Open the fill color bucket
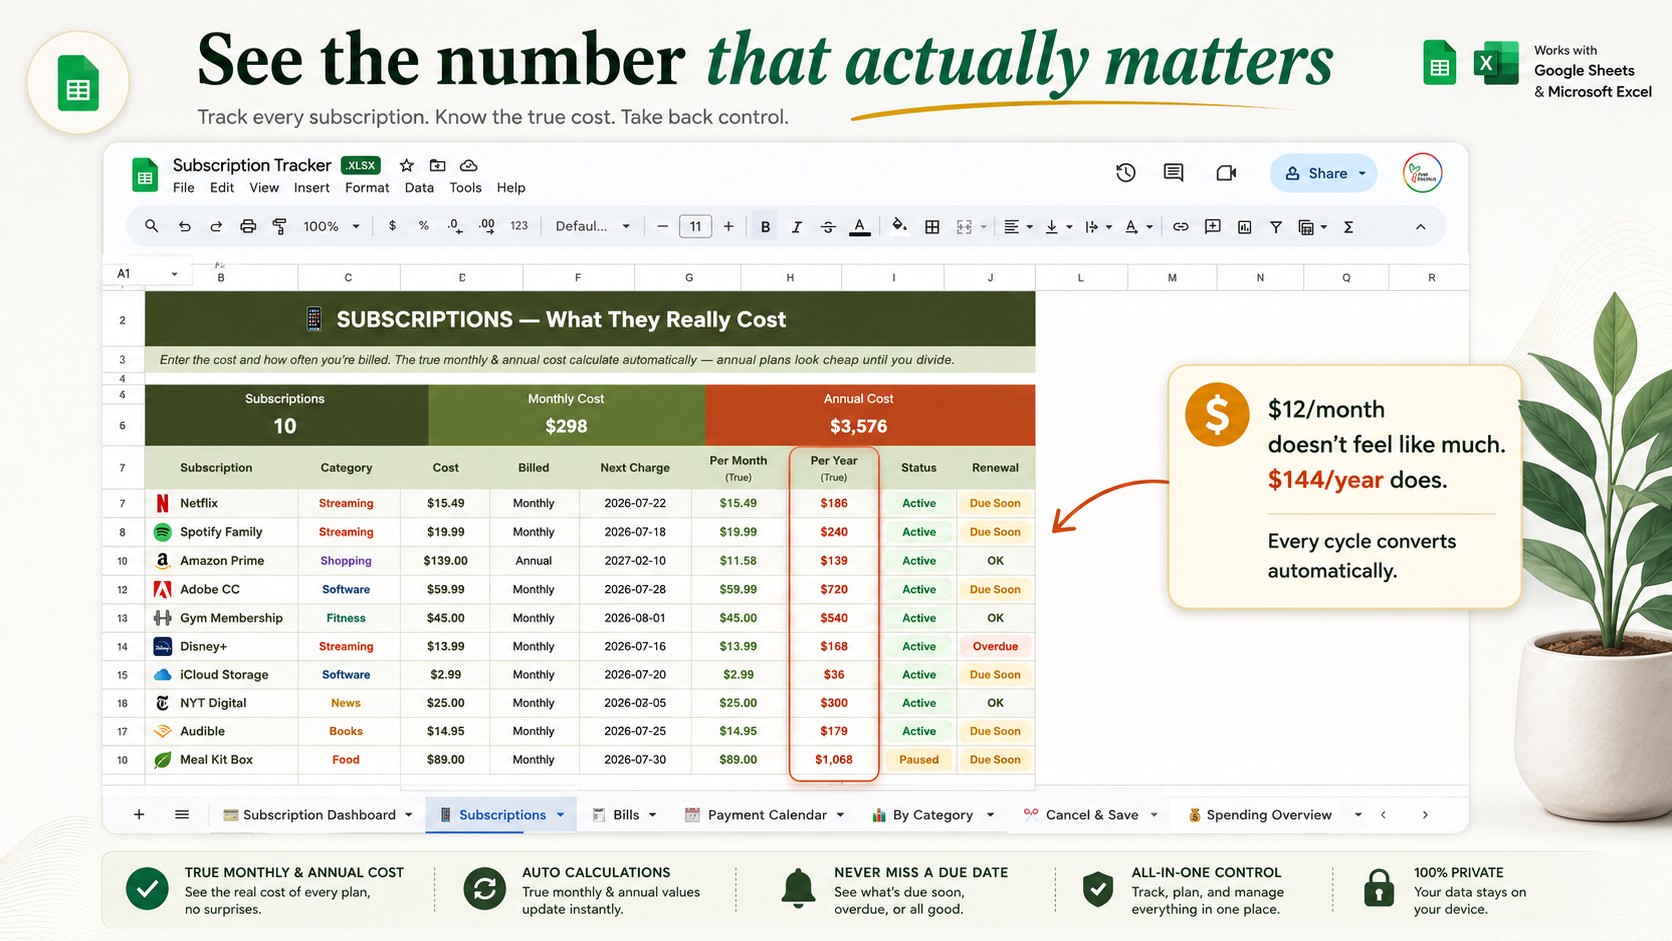1672x941 pixels. pos(899,226)
